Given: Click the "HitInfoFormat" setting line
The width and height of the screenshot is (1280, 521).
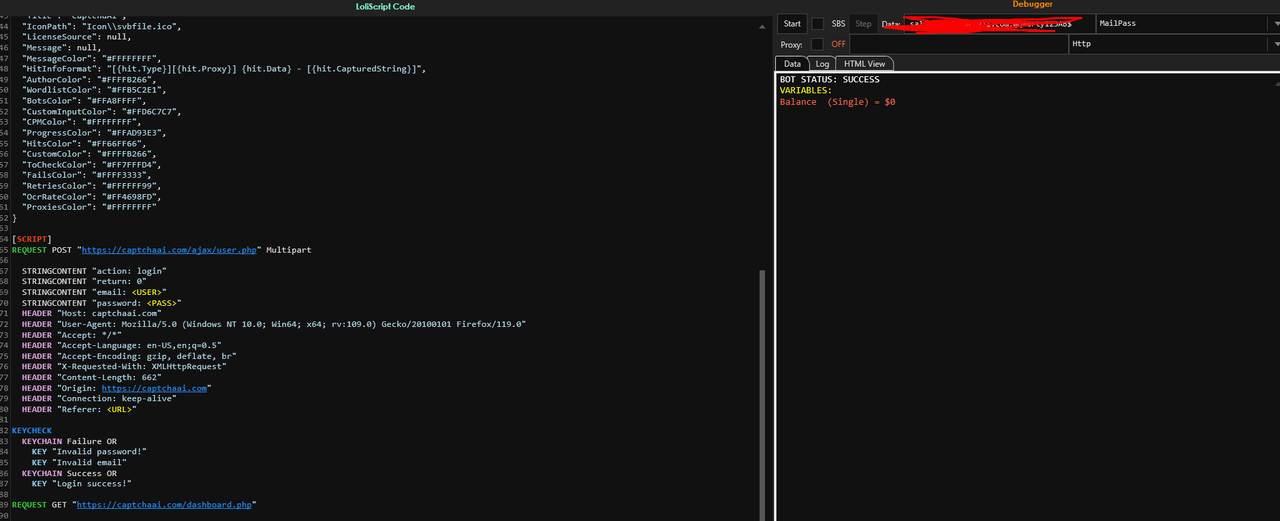Looking at the screenshot, I should click(226, 69).
